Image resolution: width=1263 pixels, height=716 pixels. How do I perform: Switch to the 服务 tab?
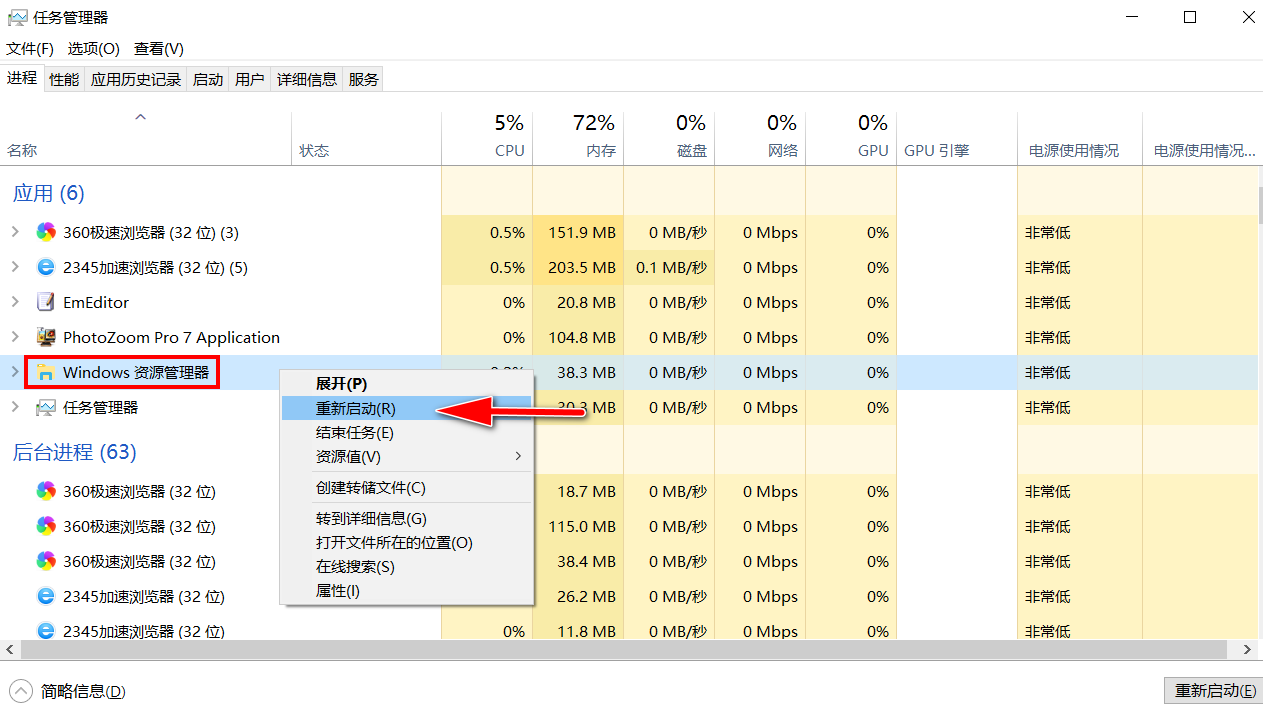pos(364,79)
